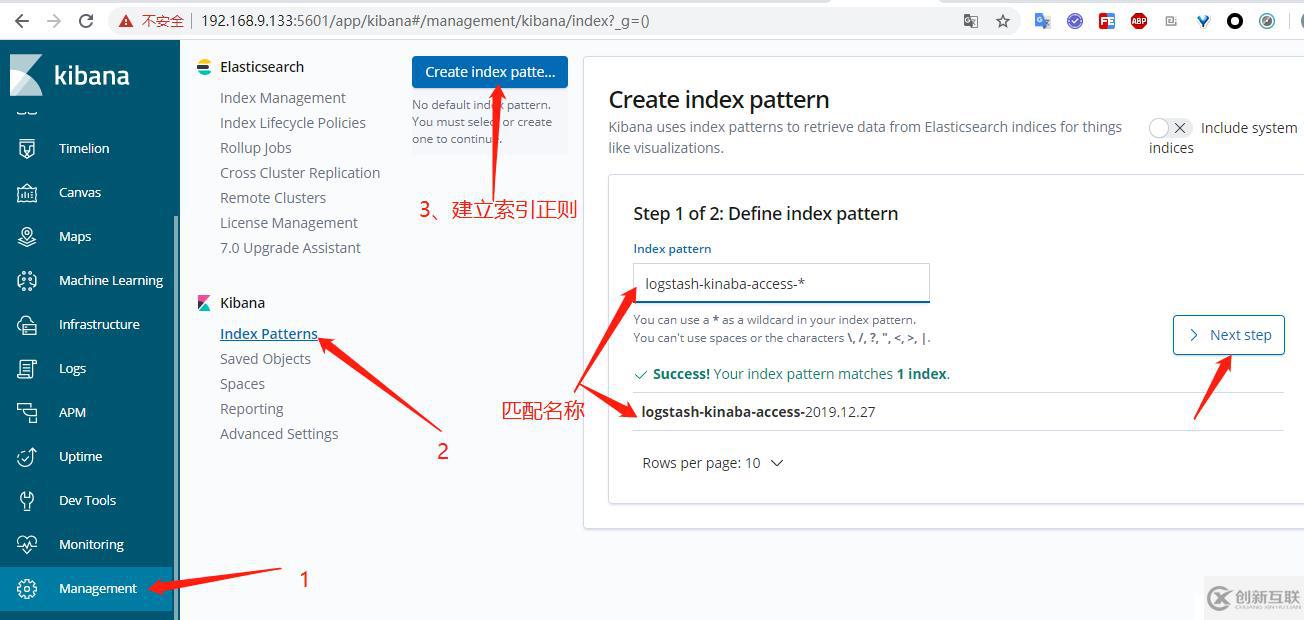Open Index Lifecycle Policies

pyautogui.click(x=293, y=123)
